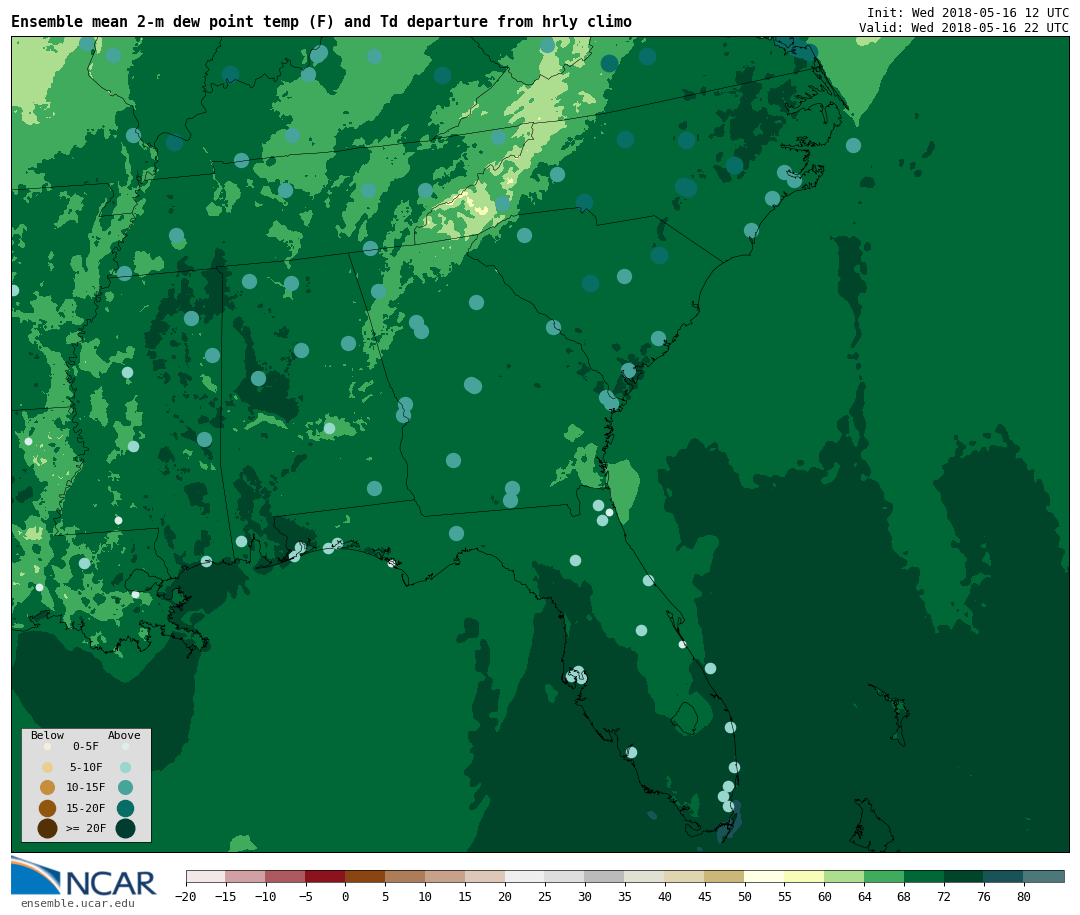Select the 'Above' legend heading

point(124,735)
